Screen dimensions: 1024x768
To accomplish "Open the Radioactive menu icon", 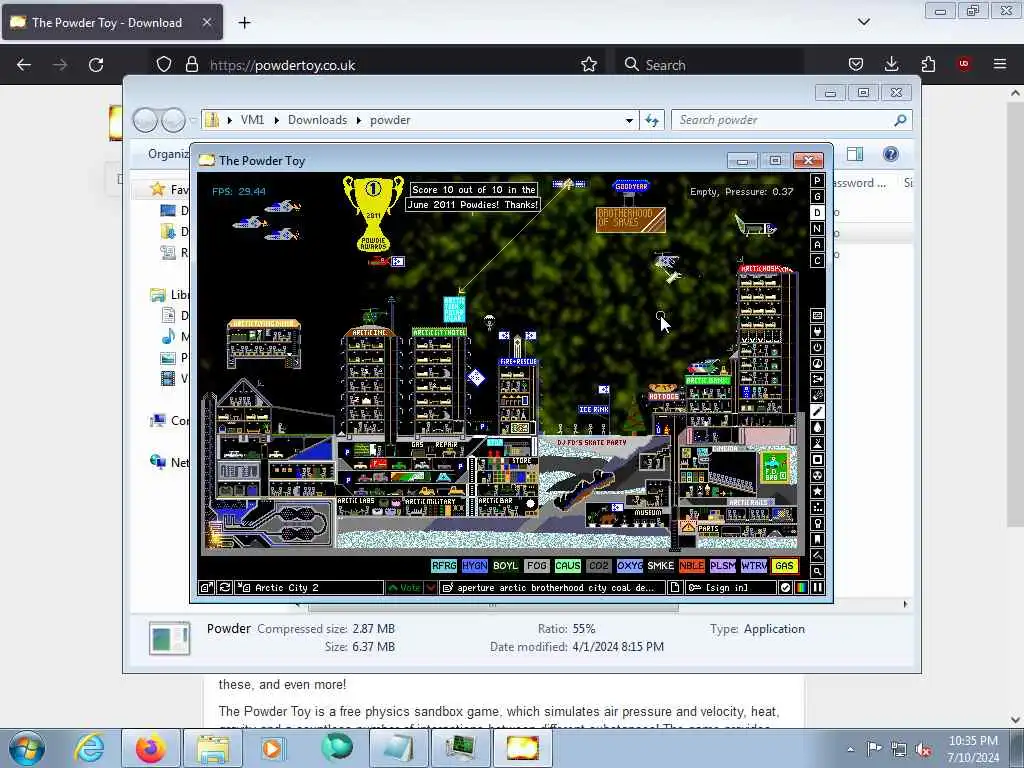I will click(x=817, y=475).
